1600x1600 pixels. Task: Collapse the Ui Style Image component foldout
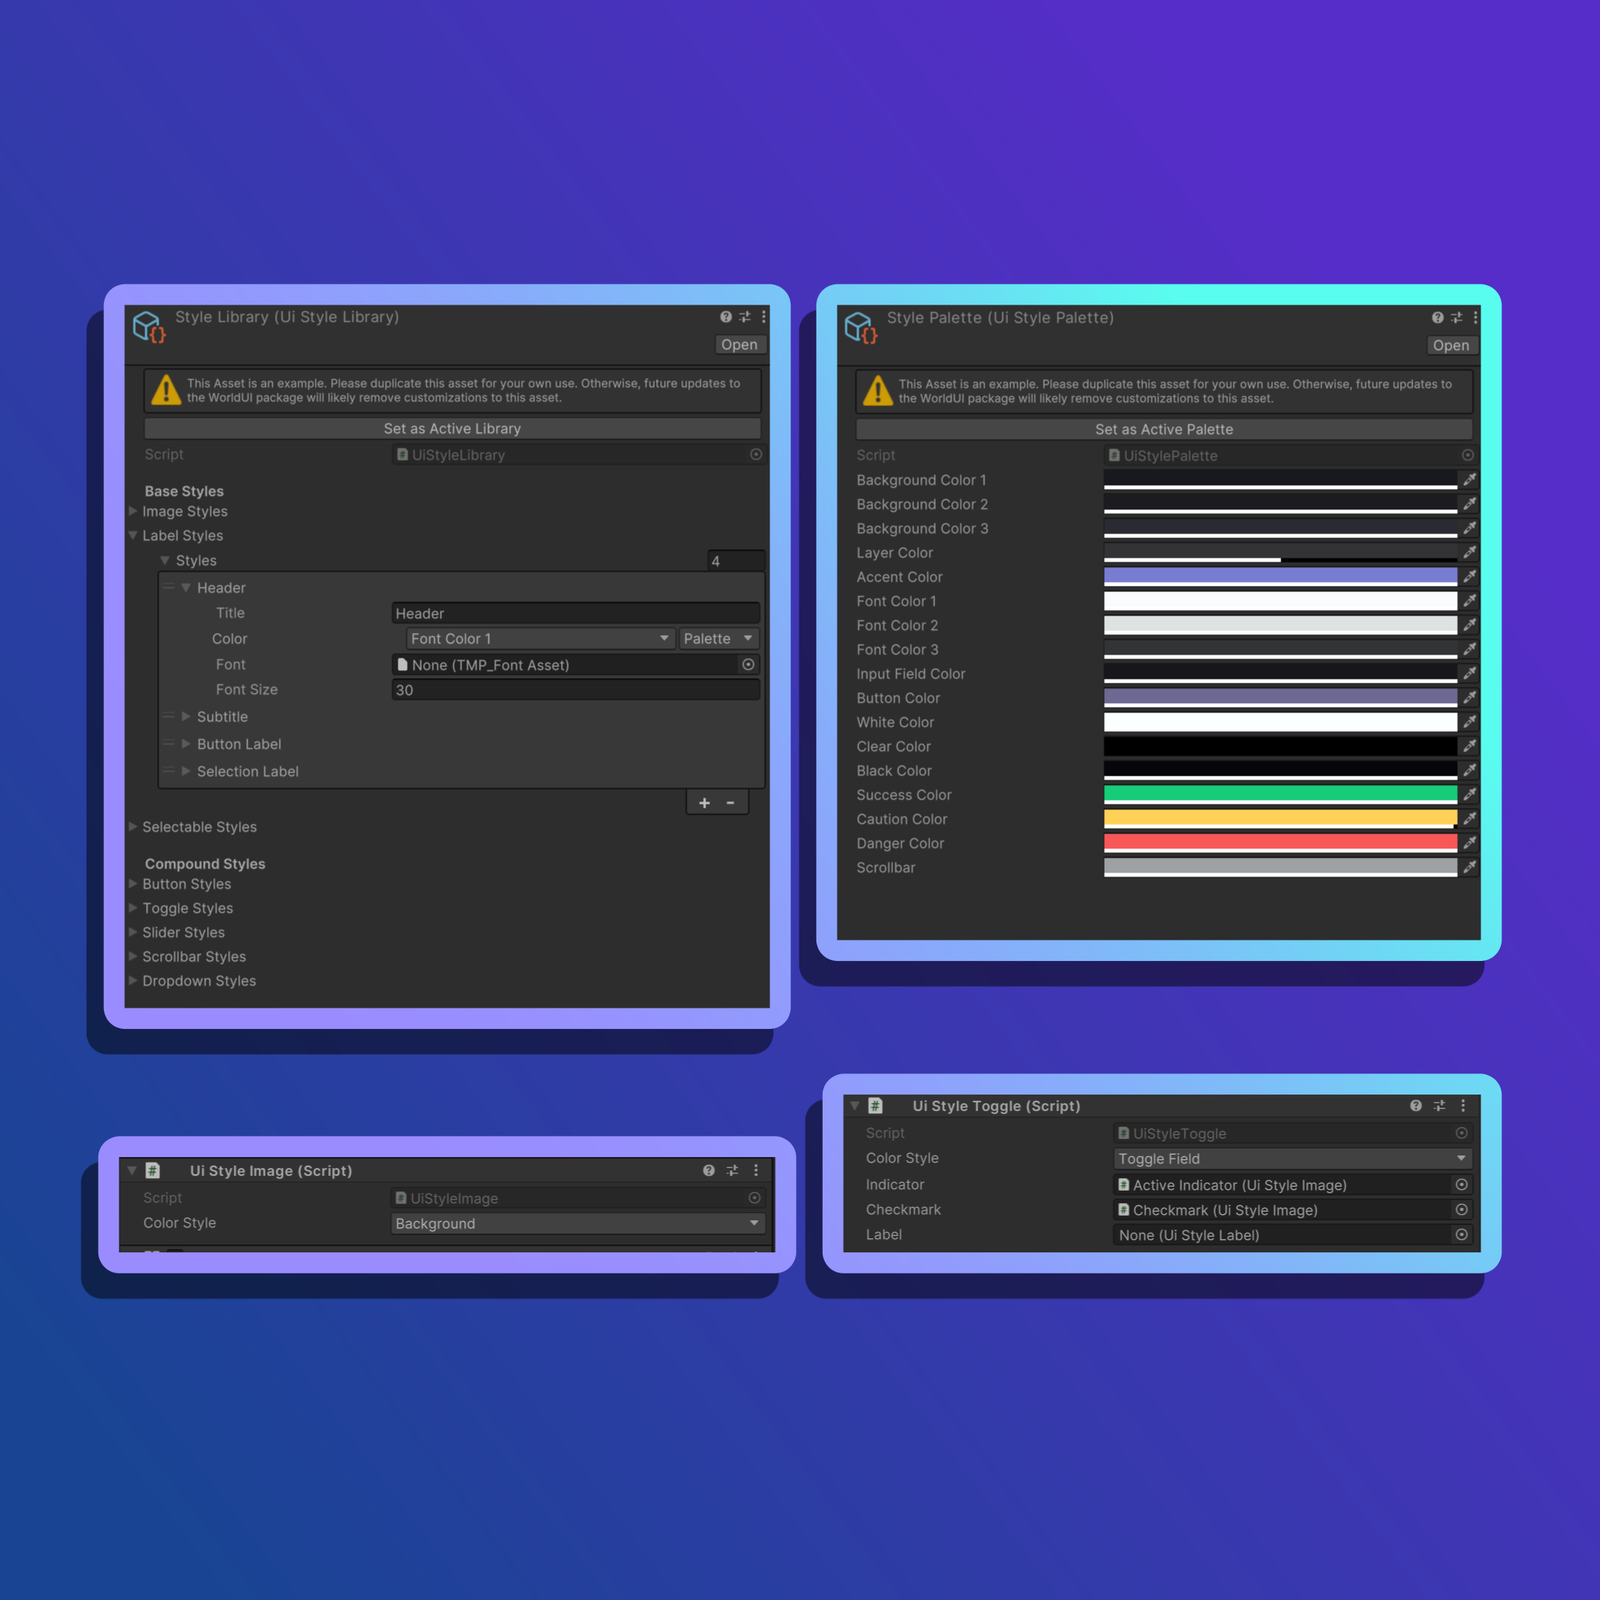coord(132,1171)
